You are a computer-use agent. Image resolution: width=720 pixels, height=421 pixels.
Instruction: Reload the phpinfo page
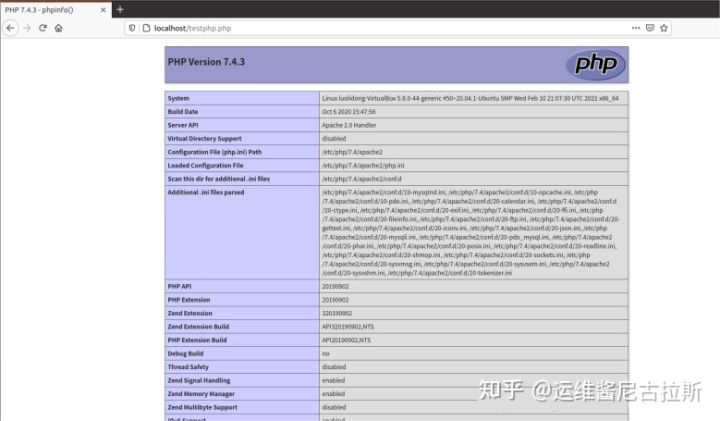[43, 28]
